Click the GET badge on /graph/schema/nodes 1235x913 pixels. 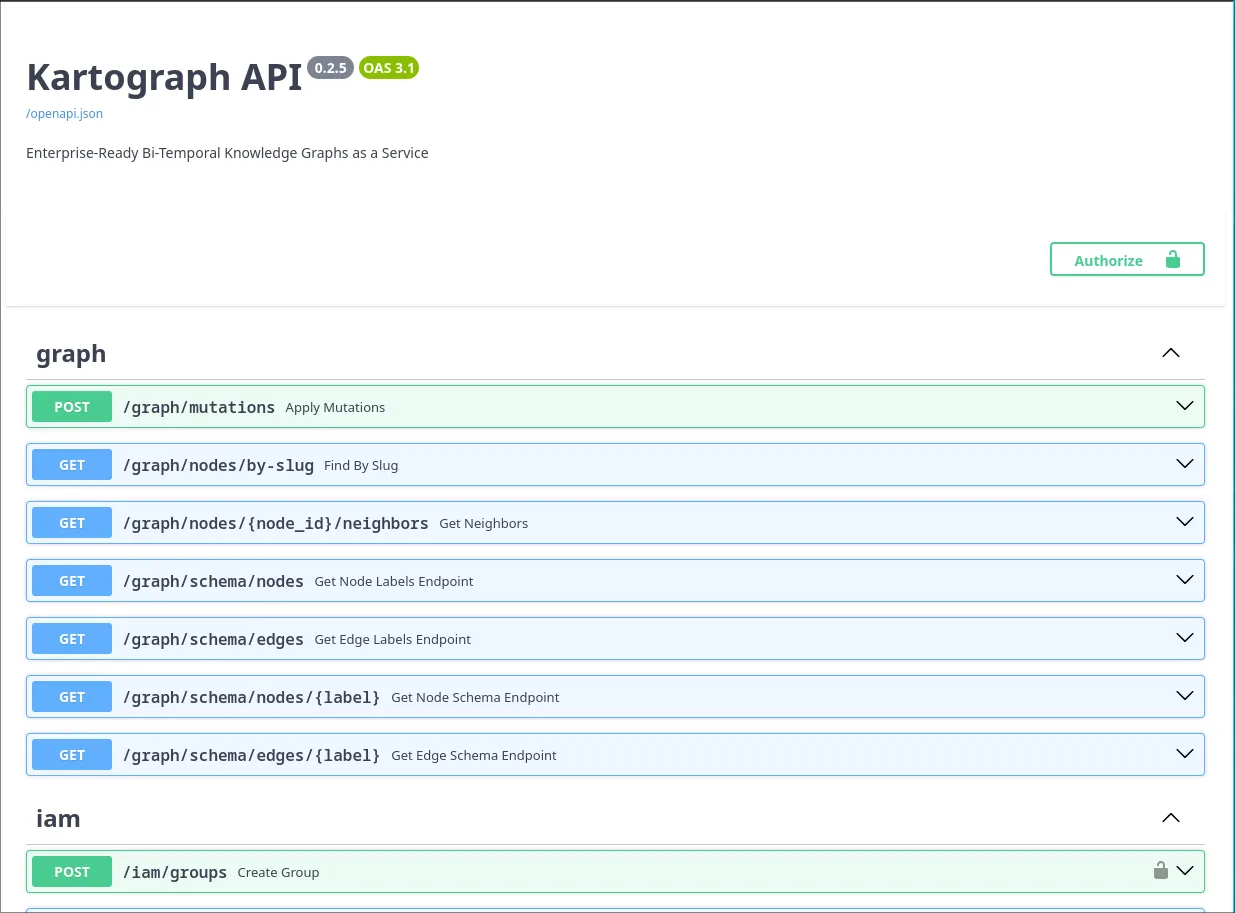71,580
